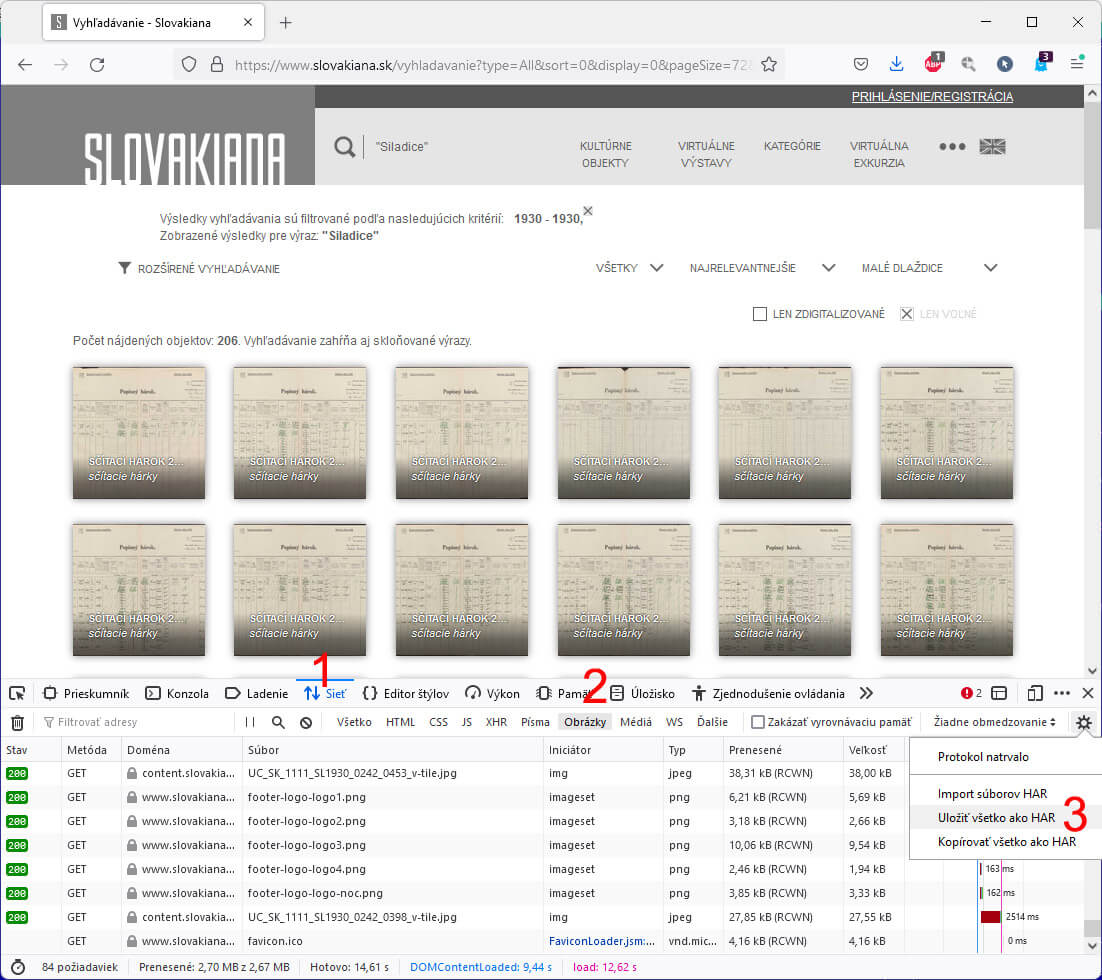Expand ROZŠÍRENÉ VYHĽADÁVANIE advanced search
This screenshot has height=980, width=1102.
click(x=200, y=269)
